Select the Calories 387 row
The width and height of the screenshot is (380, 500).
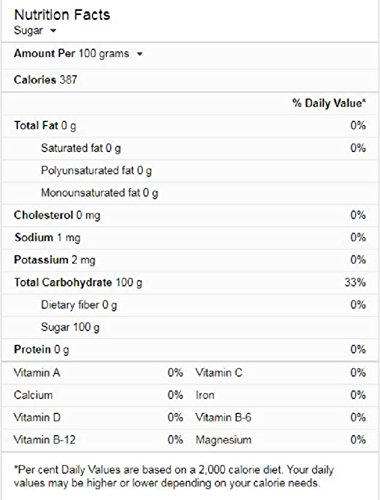[190, 80]
